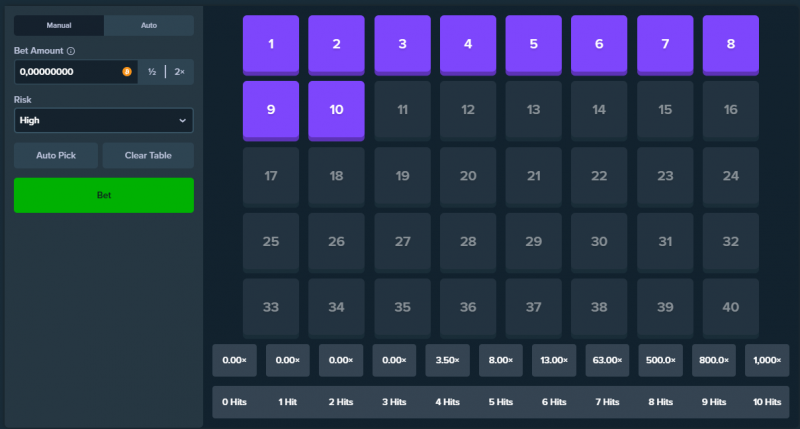Switch to the Manual tab
The image size is (800, 429).
(59, 26)
